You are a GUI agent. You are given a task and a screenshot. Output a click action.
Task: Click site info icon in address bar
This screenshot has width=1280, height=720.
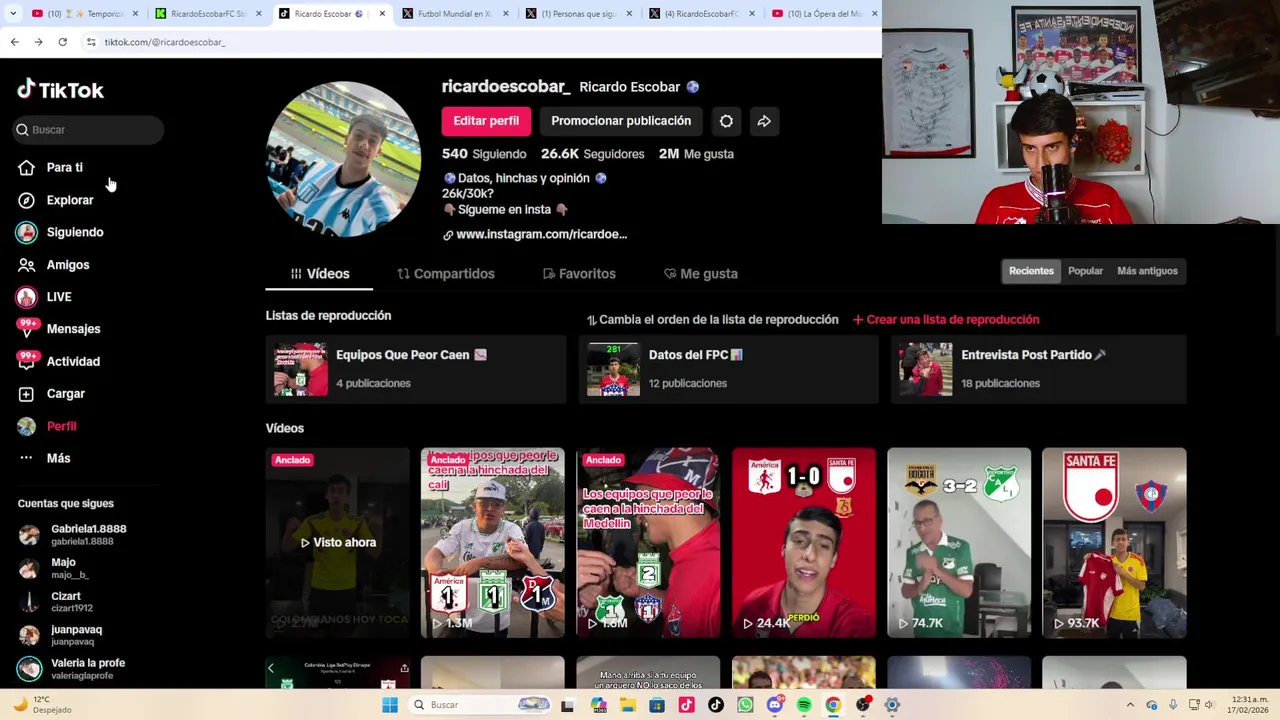click(x=91, y=42)
